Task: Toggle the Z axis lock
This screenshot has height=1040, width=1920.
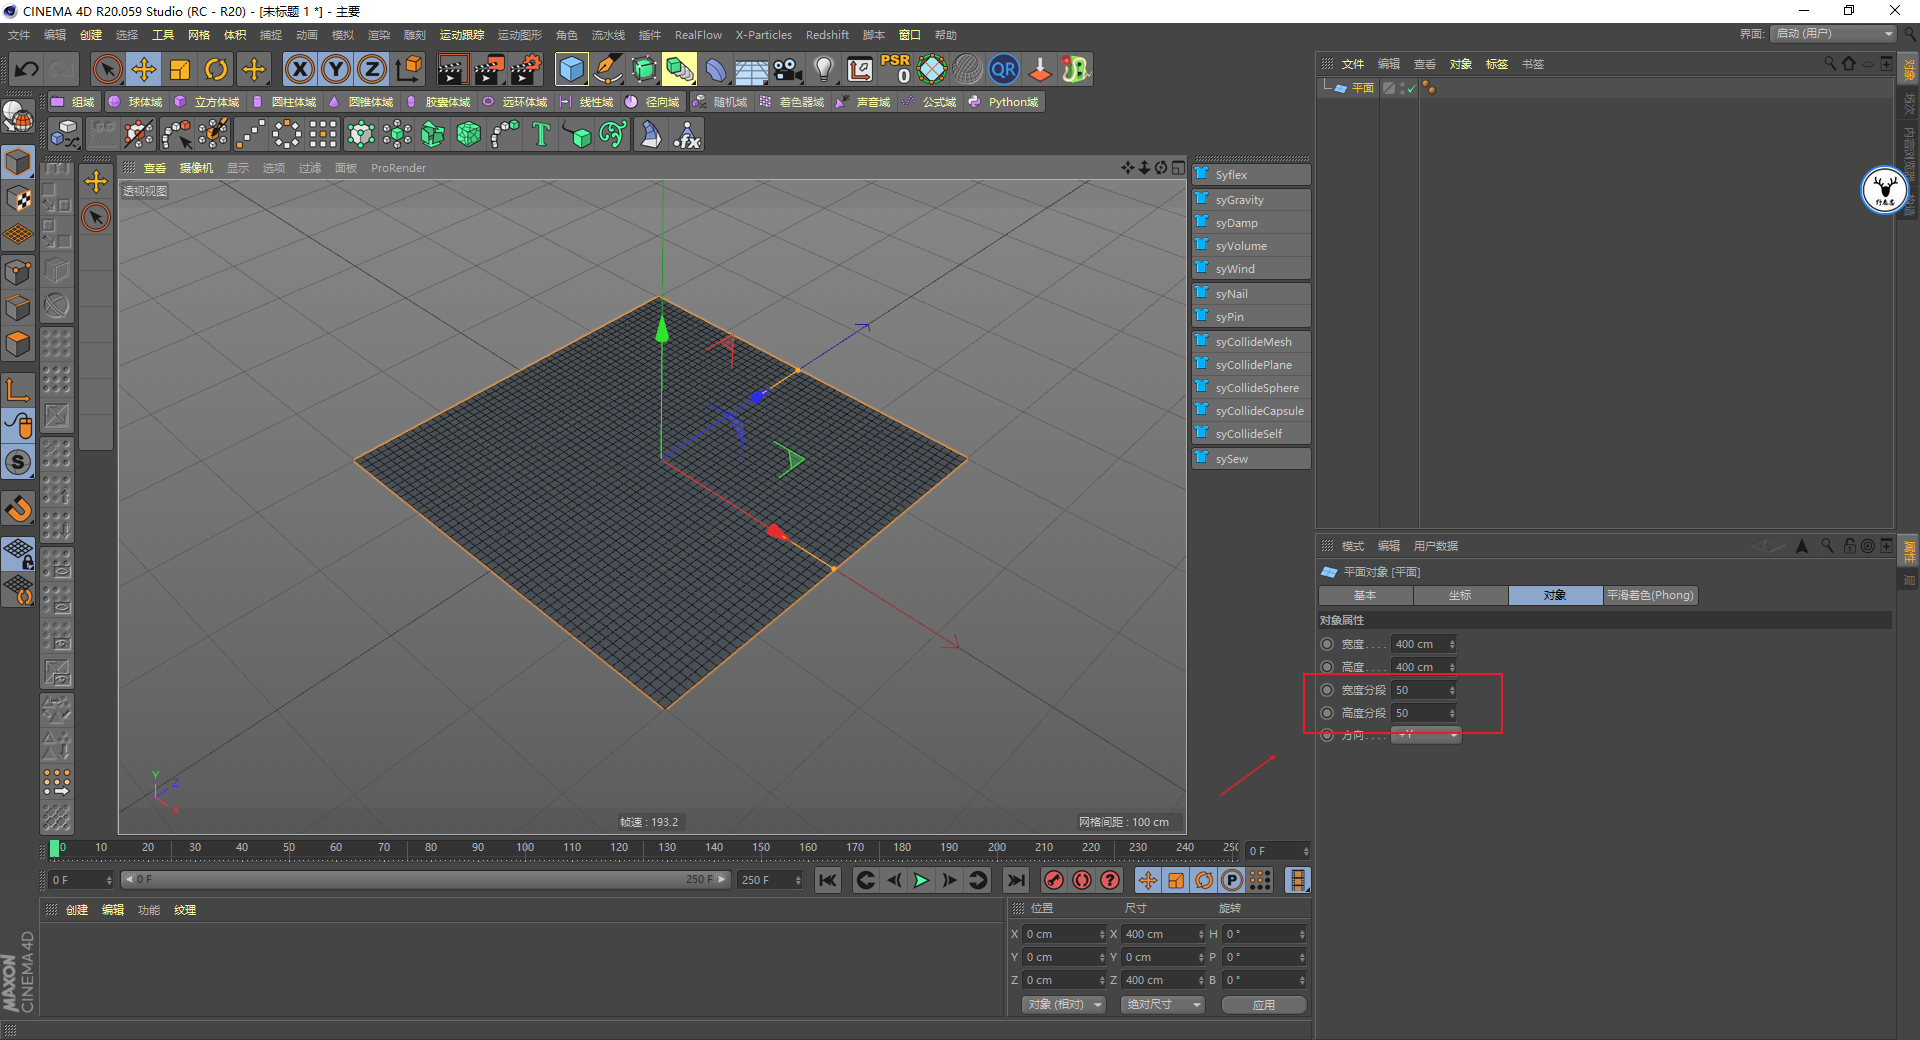Action: coord(371,70)
